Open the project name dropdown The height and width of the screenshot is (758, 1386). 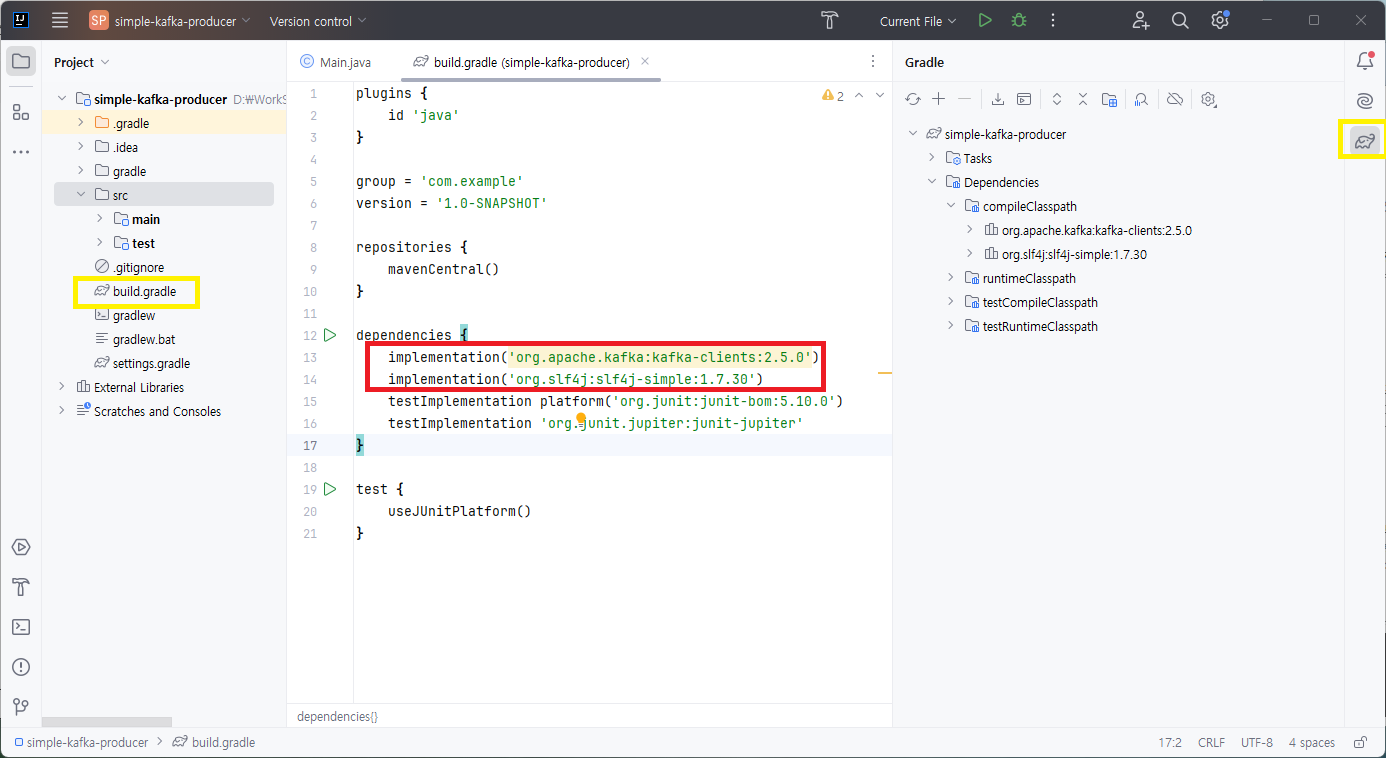pos(170,21)
